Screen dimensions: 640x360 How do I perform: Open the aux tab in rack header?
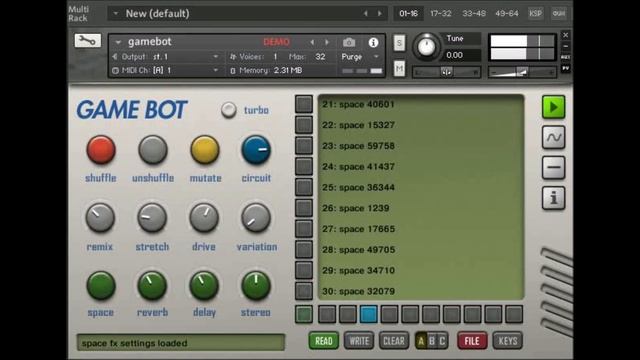(x=558, y=13)
